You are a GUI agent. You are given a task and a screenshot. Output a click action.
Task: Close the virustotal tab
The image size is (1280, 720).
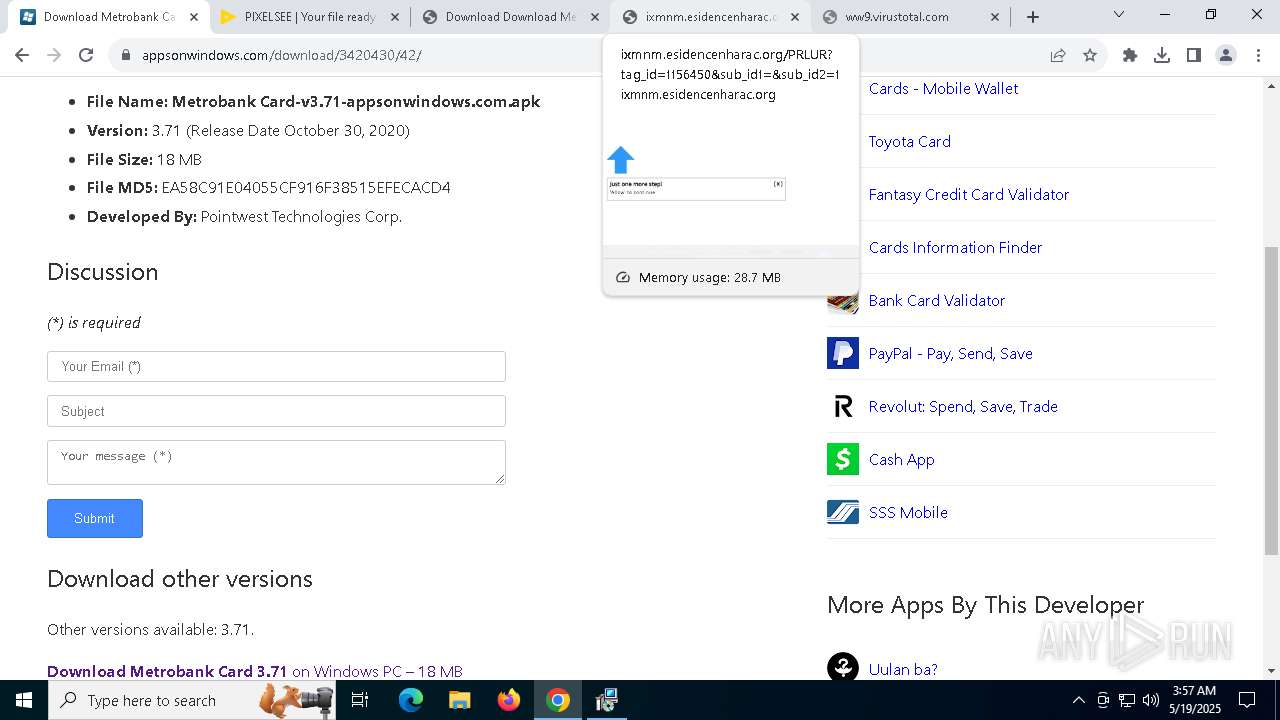pos(995,16)
